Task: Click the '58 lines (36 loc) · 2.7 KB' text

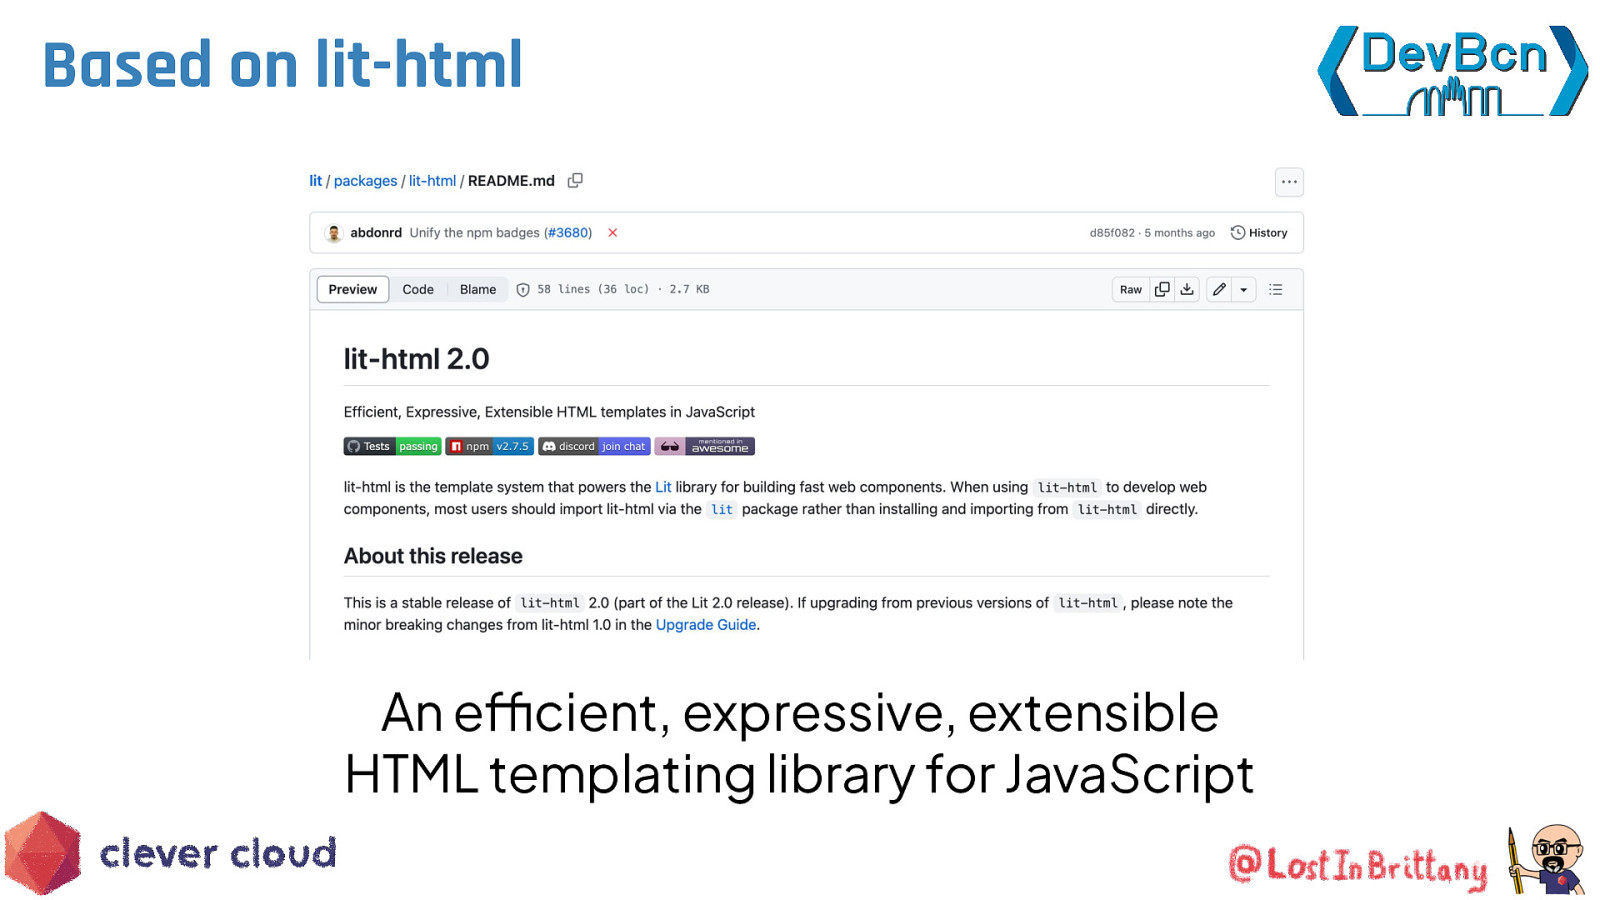Action: 623,290
